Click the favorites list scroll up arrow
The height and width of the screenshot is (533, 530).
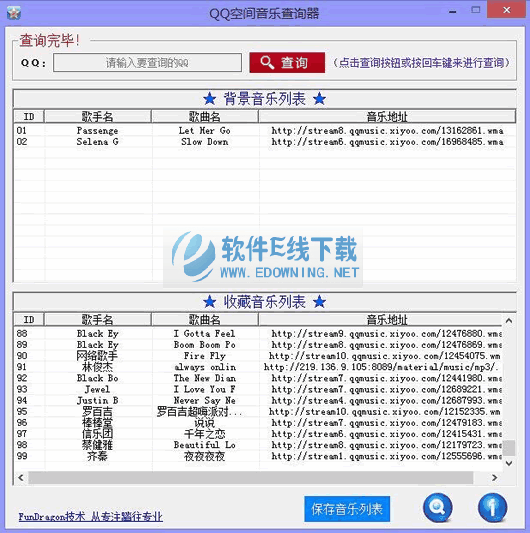click(x=509, y=320)
